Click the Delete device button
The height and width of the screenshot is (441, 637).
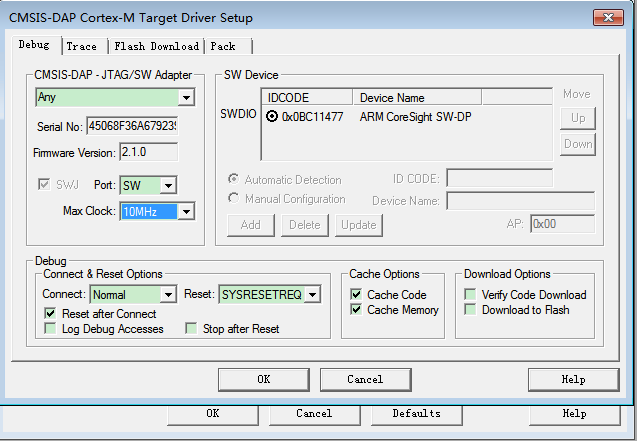click(305, 225)
